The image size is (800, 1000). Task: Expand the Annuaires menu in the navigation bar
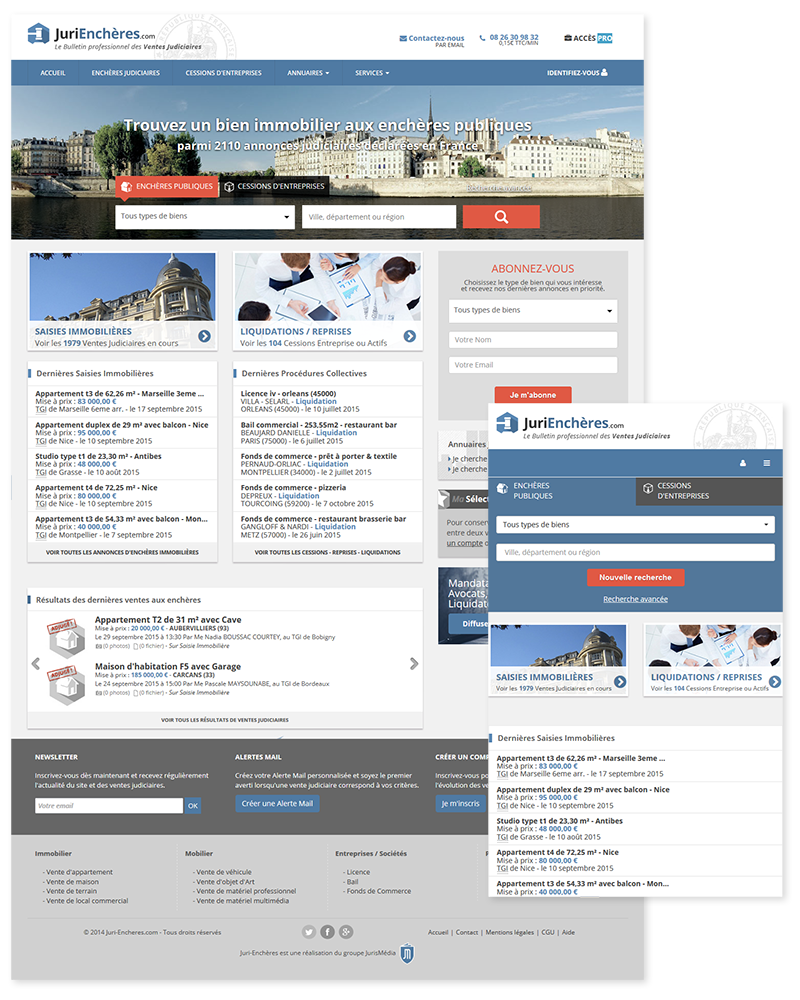pyautogui.click(x=308, y=73)
